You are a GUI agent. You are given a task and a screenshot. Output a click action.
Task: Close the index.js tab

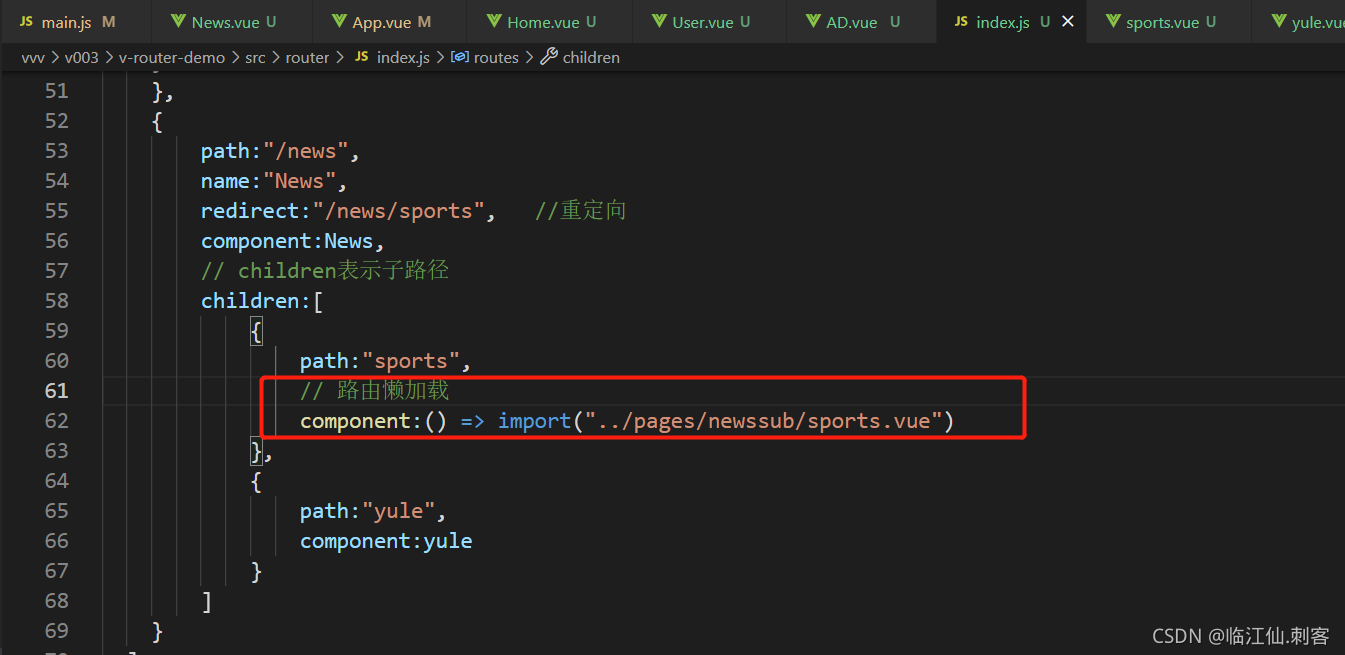[x=1067, y=22]
